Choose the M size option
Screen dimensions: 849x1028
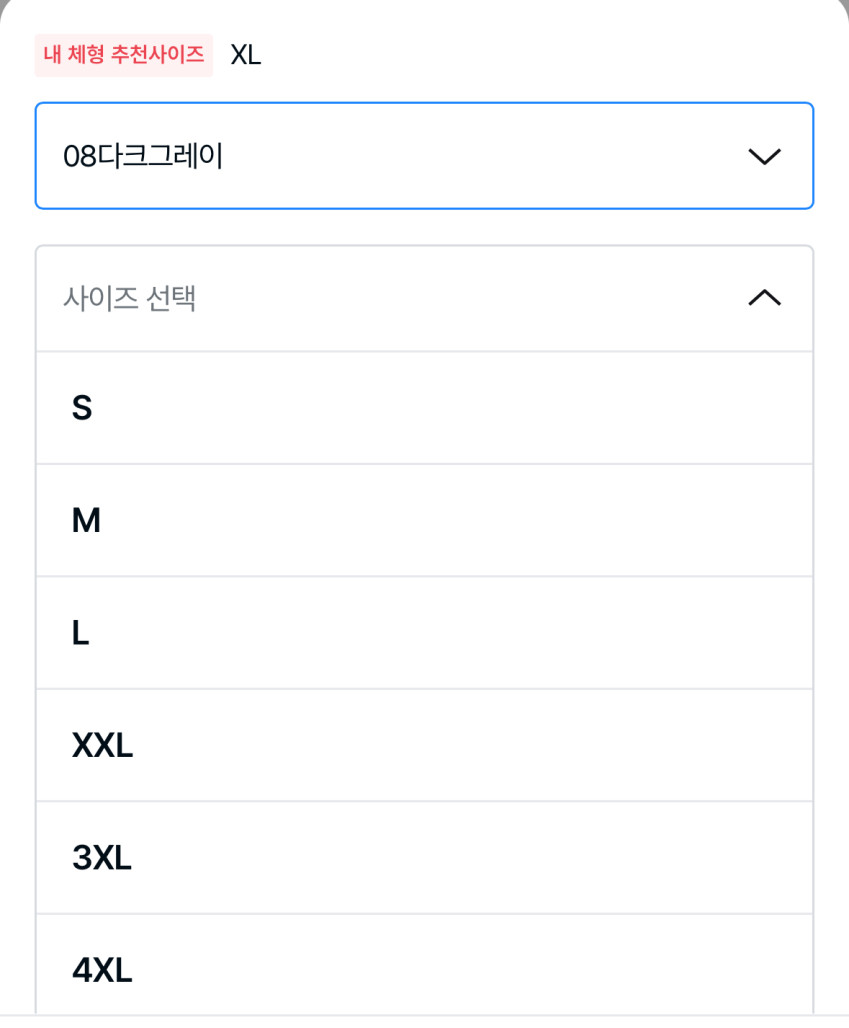(424, 520)
